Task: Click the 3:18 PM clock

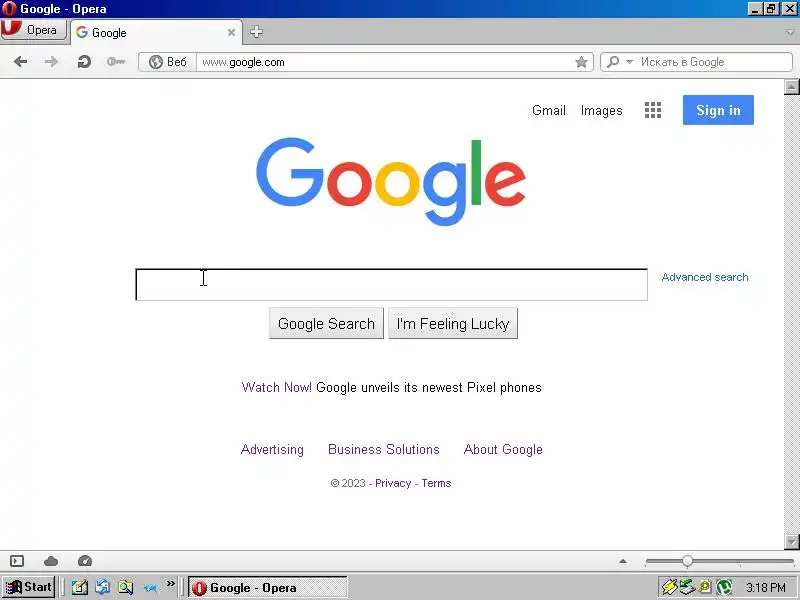Action: [x=765, y=588]
